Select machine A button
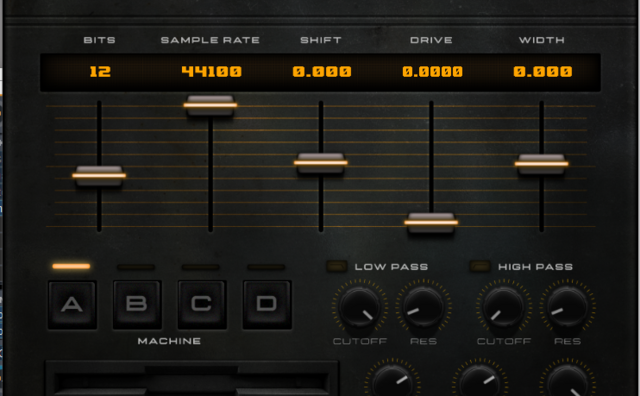Image resolution: width=640 pixels, height=396 pixels. [72, 305]
